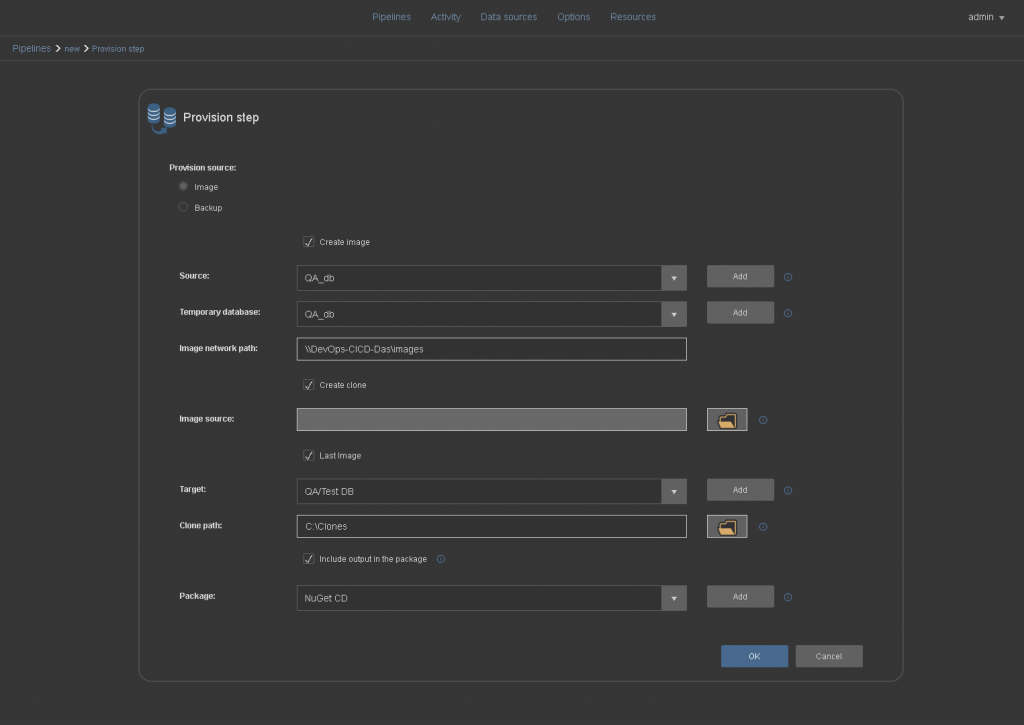The height and width of the screenshot is (725, 1024).
Task: Uncheck the Create image option
Action: pyautogui.click(x=308, y=241)
